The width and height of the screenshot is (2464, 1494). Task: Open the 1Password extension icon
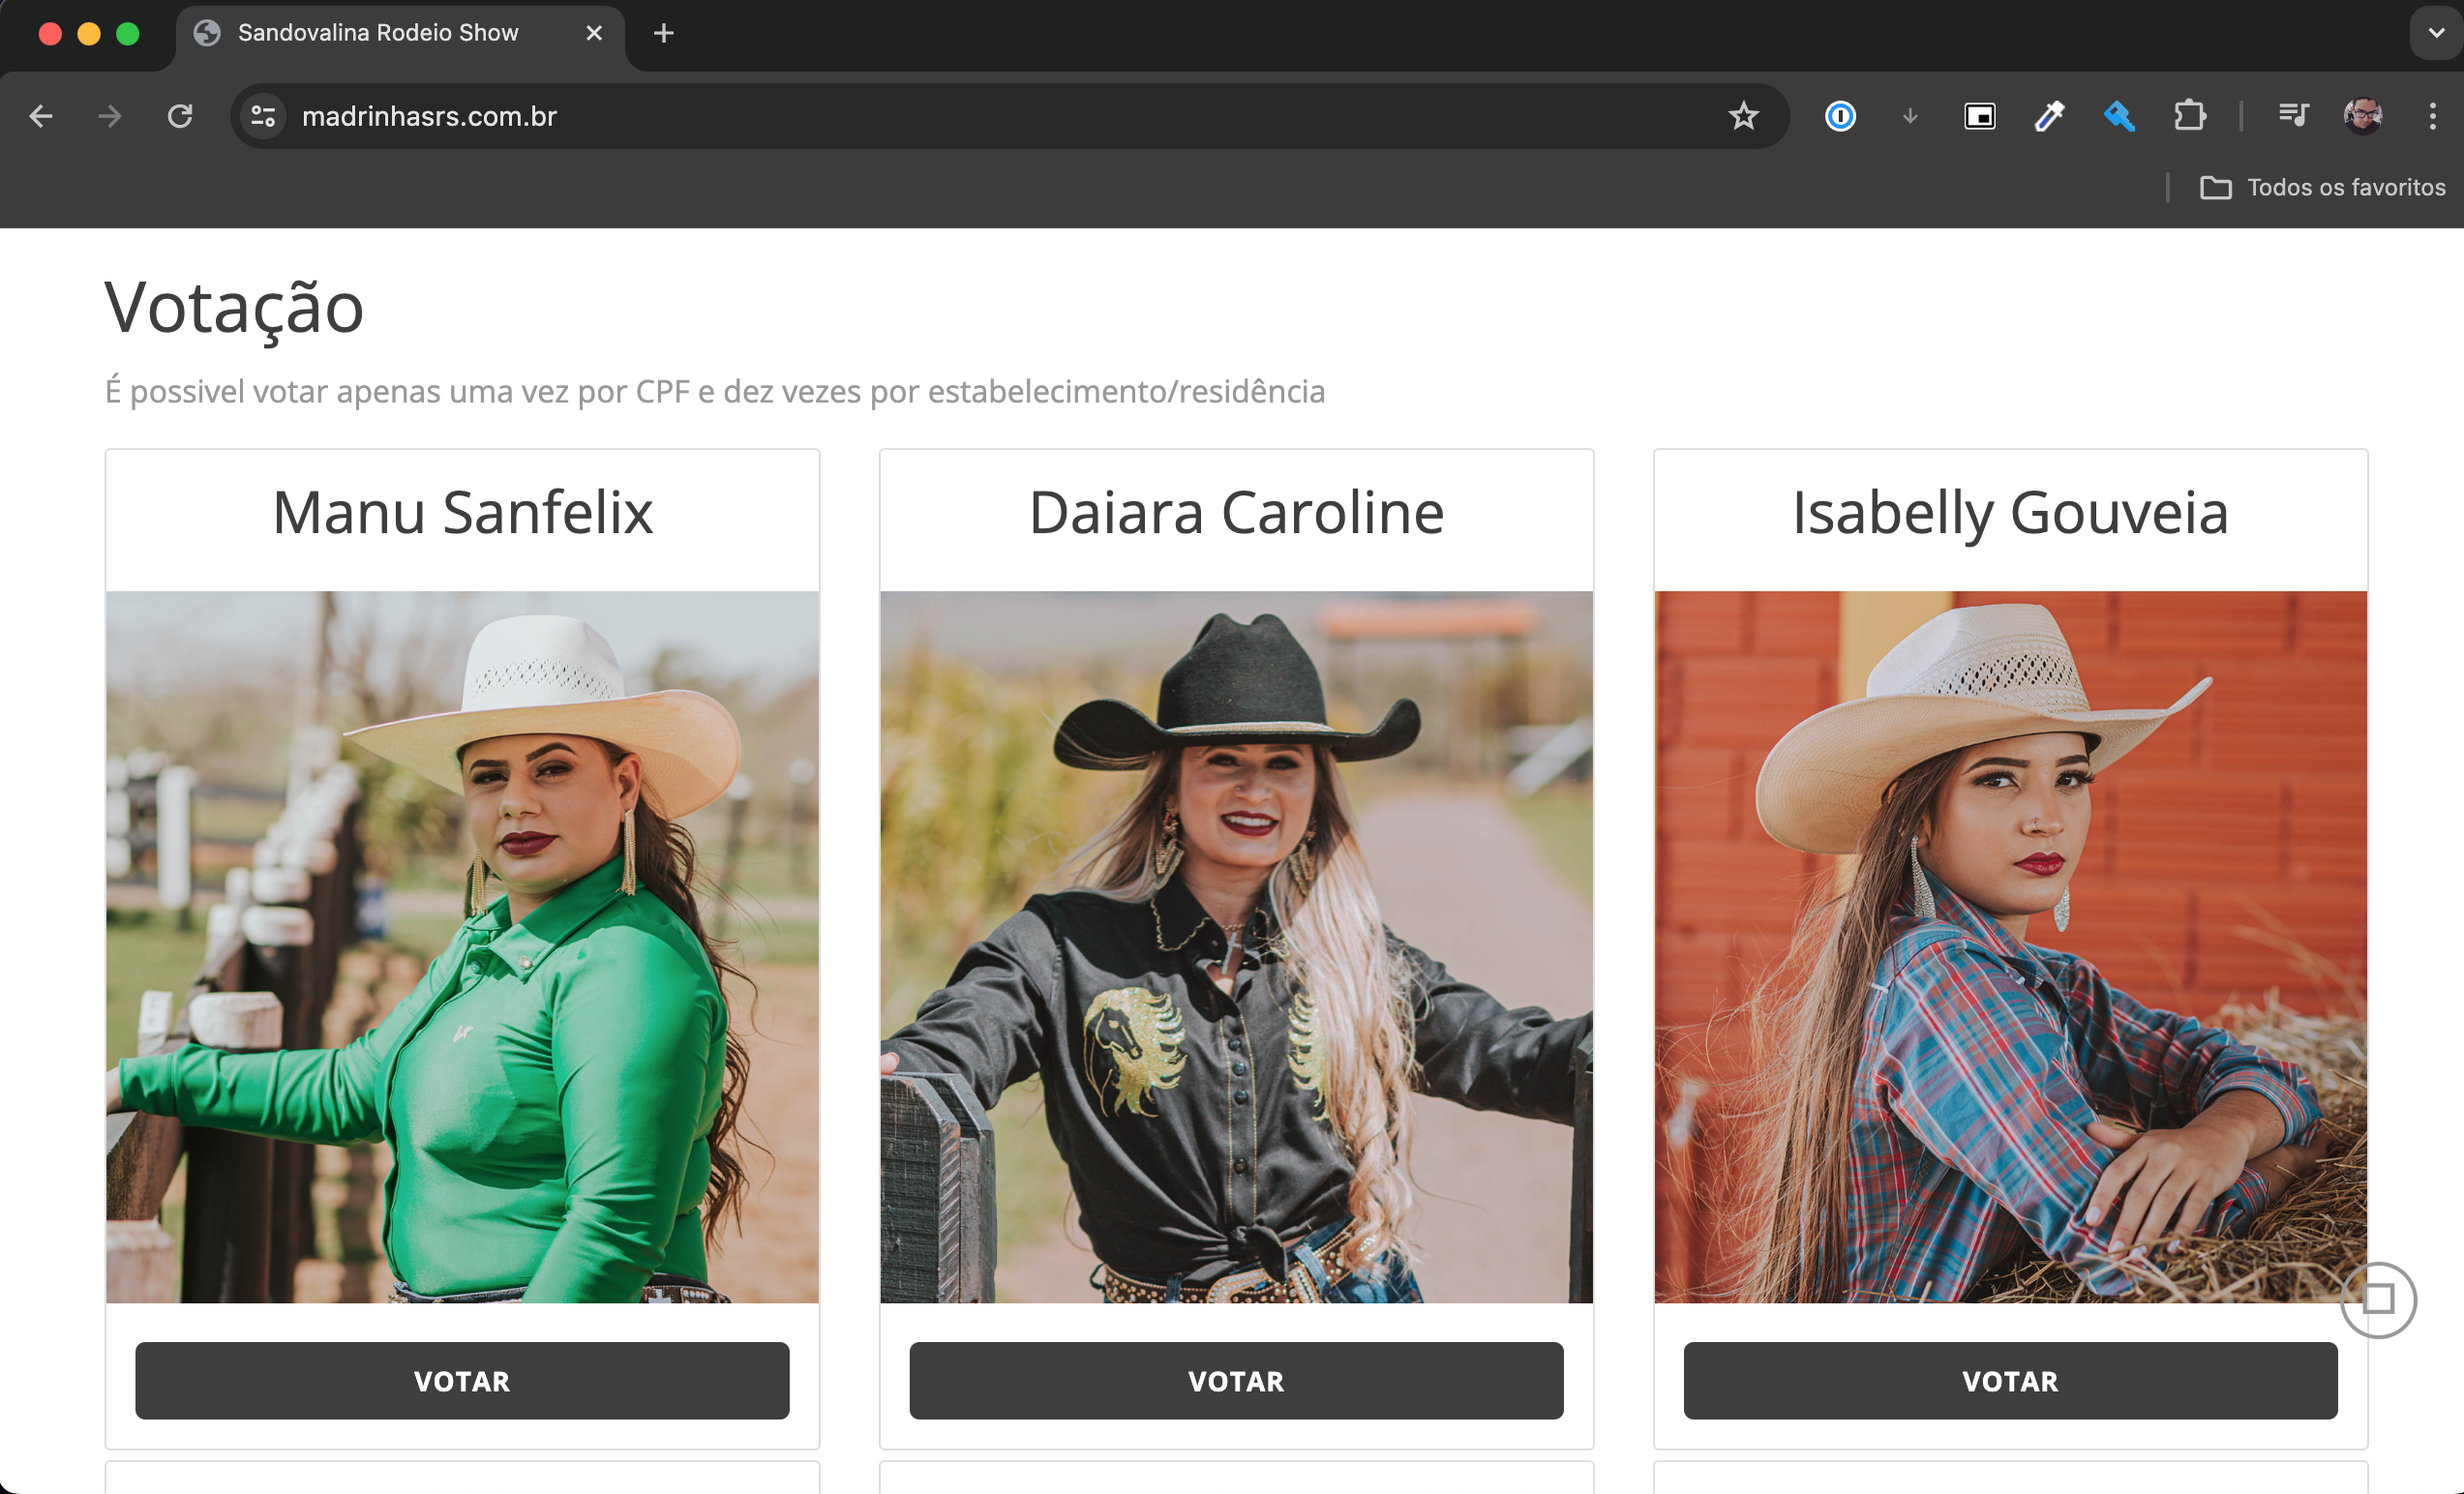(1840, 116)
